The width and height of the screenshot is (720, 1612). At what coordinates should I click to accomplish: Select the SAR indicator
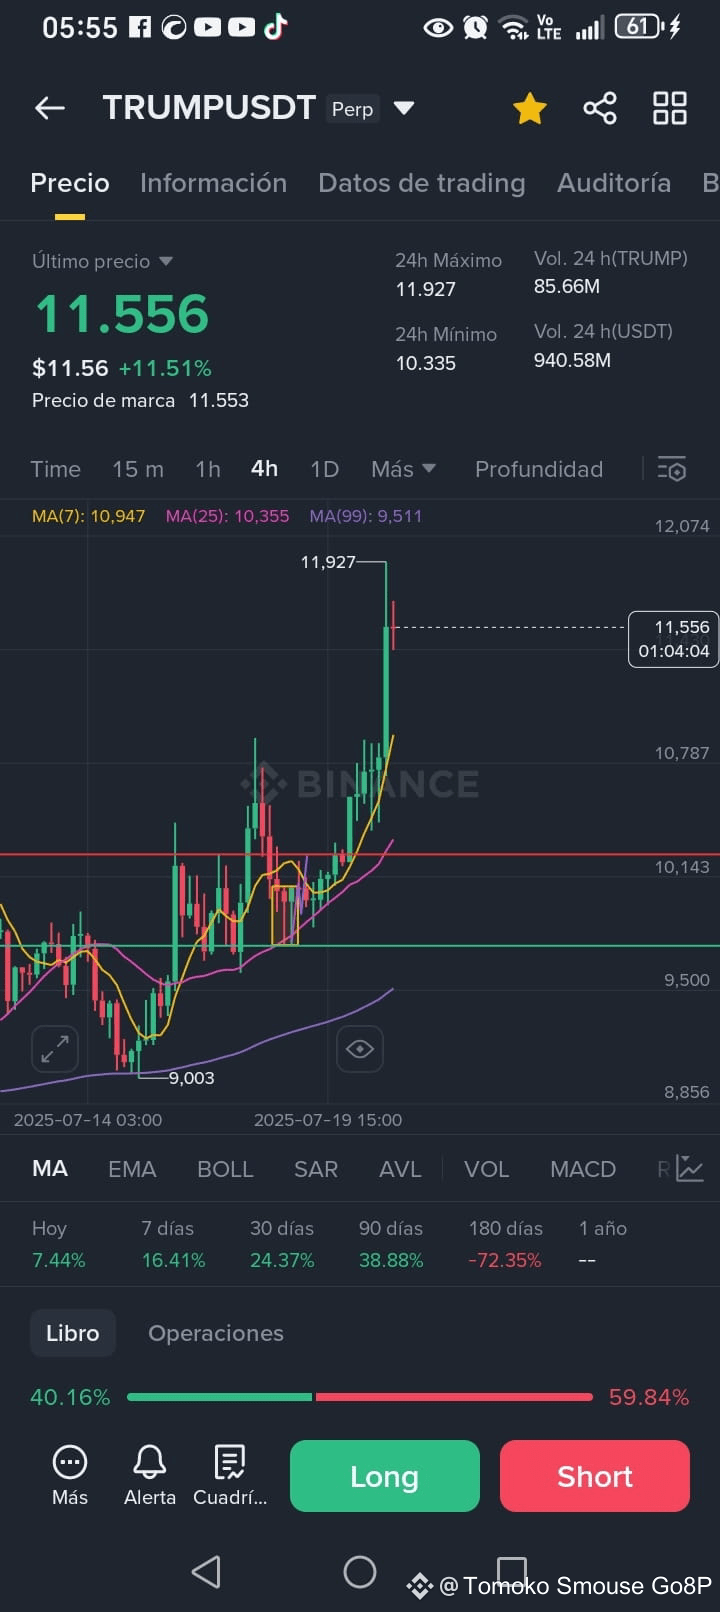tap(316, 1169)
